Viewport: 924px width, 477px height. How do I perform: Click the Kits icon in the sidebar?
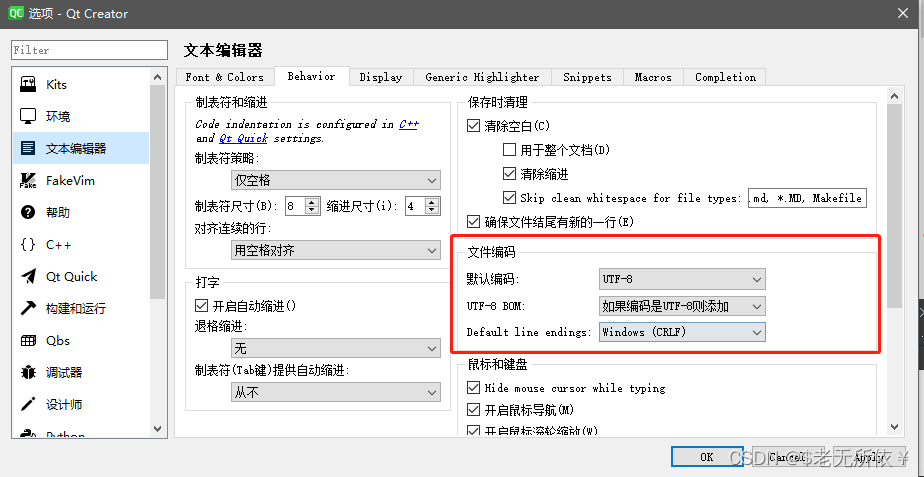tap(28, 84)
